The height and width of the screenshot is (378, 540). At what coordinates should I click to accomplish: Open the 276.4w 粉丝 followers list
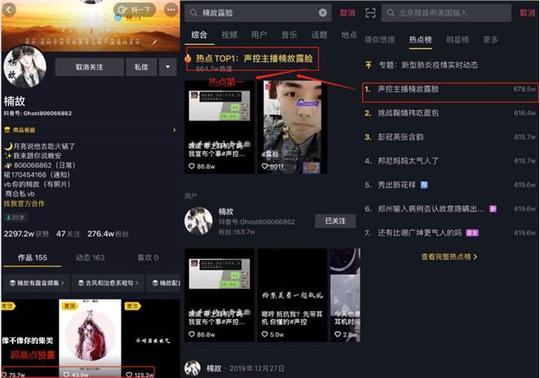click(x=108, y=234)
